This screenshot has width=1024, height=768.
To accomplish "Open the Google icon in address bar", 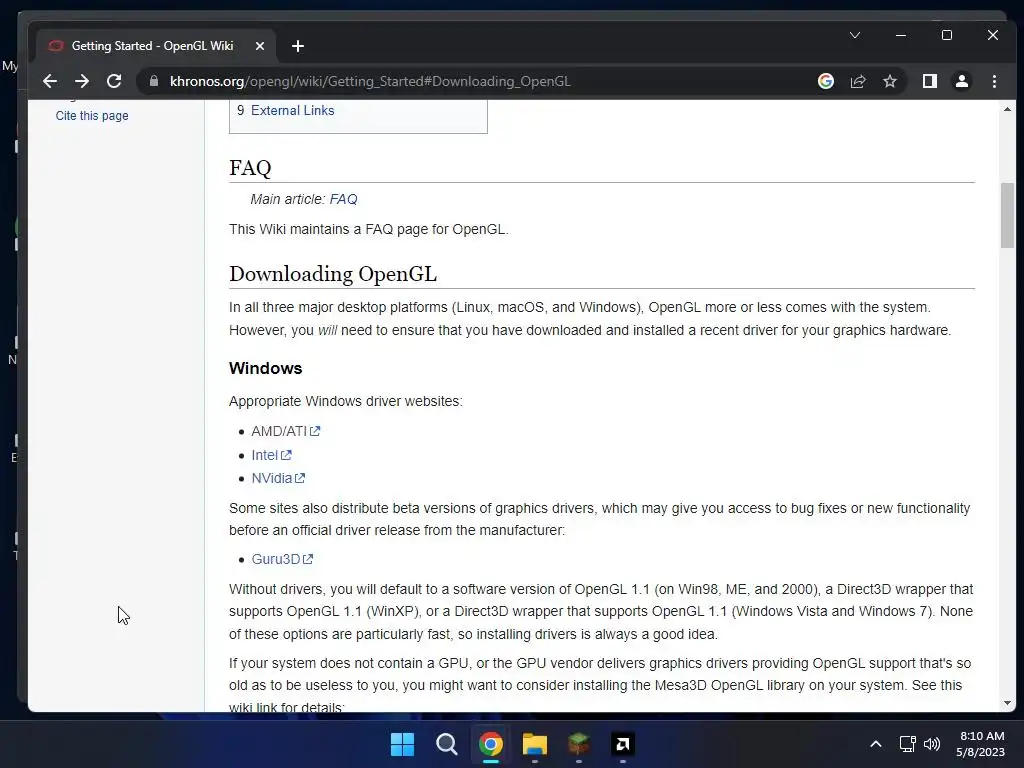I will coord(825,81).
